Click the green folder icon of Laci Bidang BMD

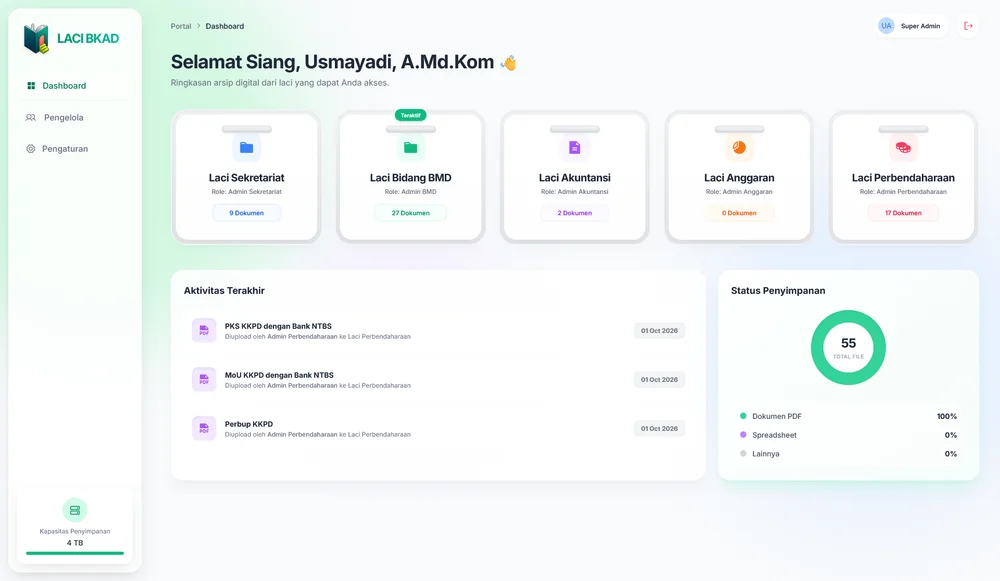411,147
